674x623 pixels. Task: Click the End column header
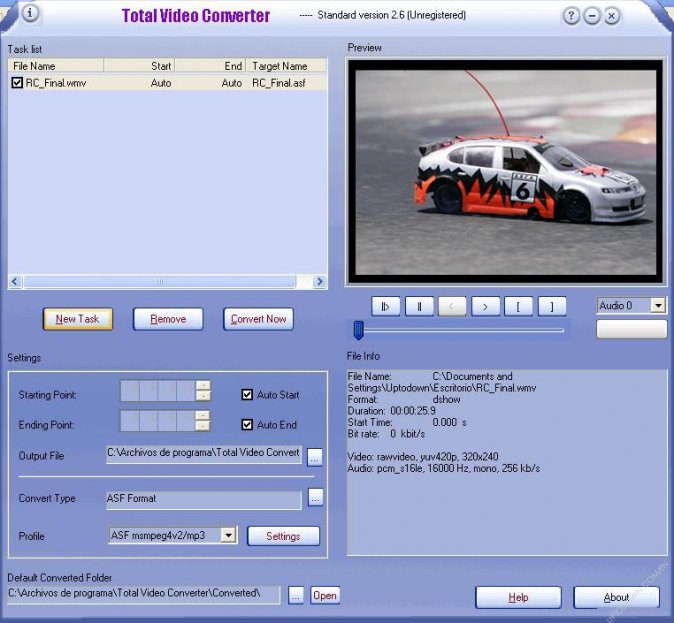pyautogui.click(x=210, y=66)
